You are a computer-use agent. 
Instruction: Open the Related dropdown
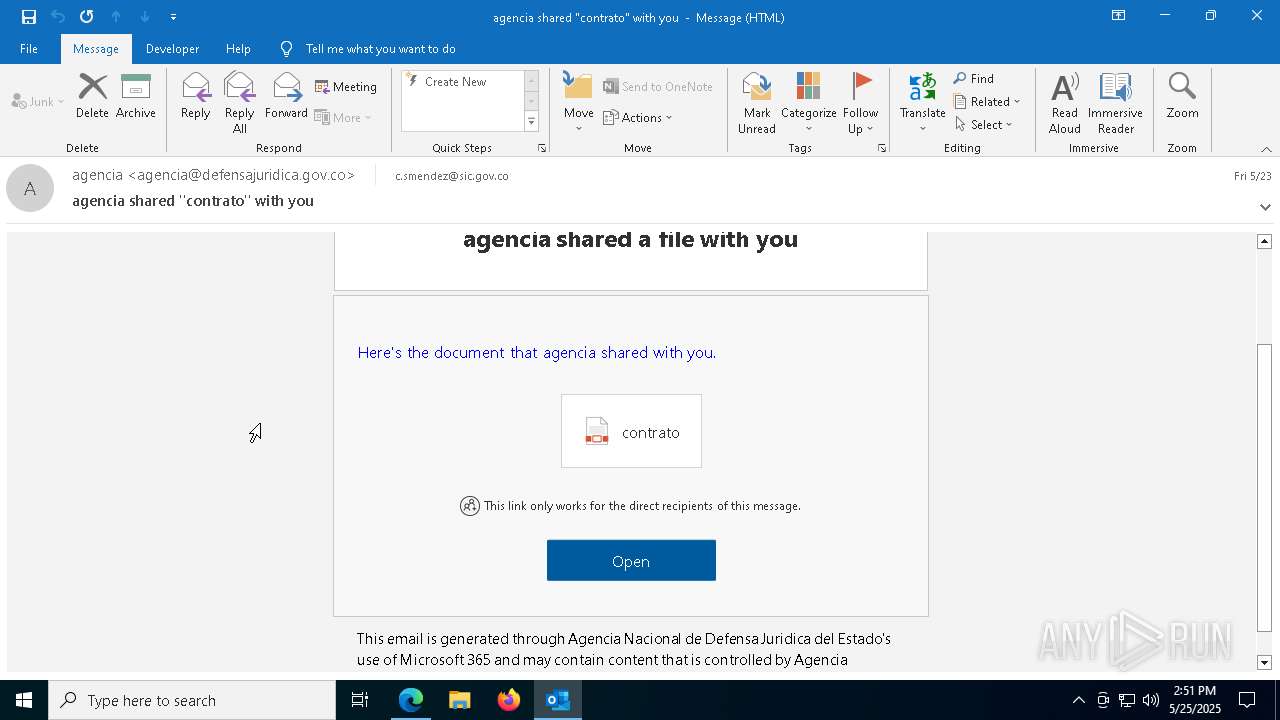987,102
